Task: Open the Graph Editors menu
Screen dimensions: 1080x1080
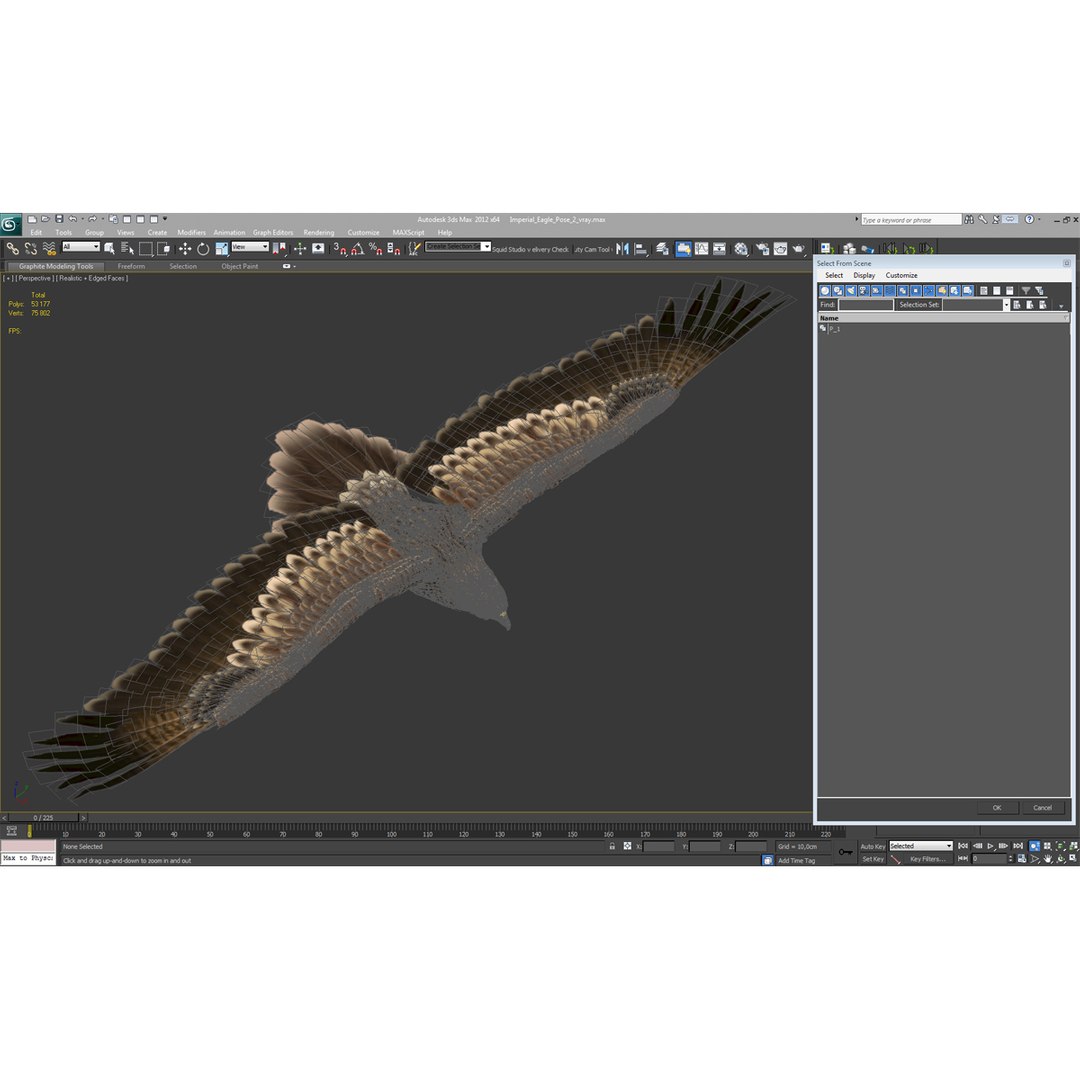Action: point(273,232)
